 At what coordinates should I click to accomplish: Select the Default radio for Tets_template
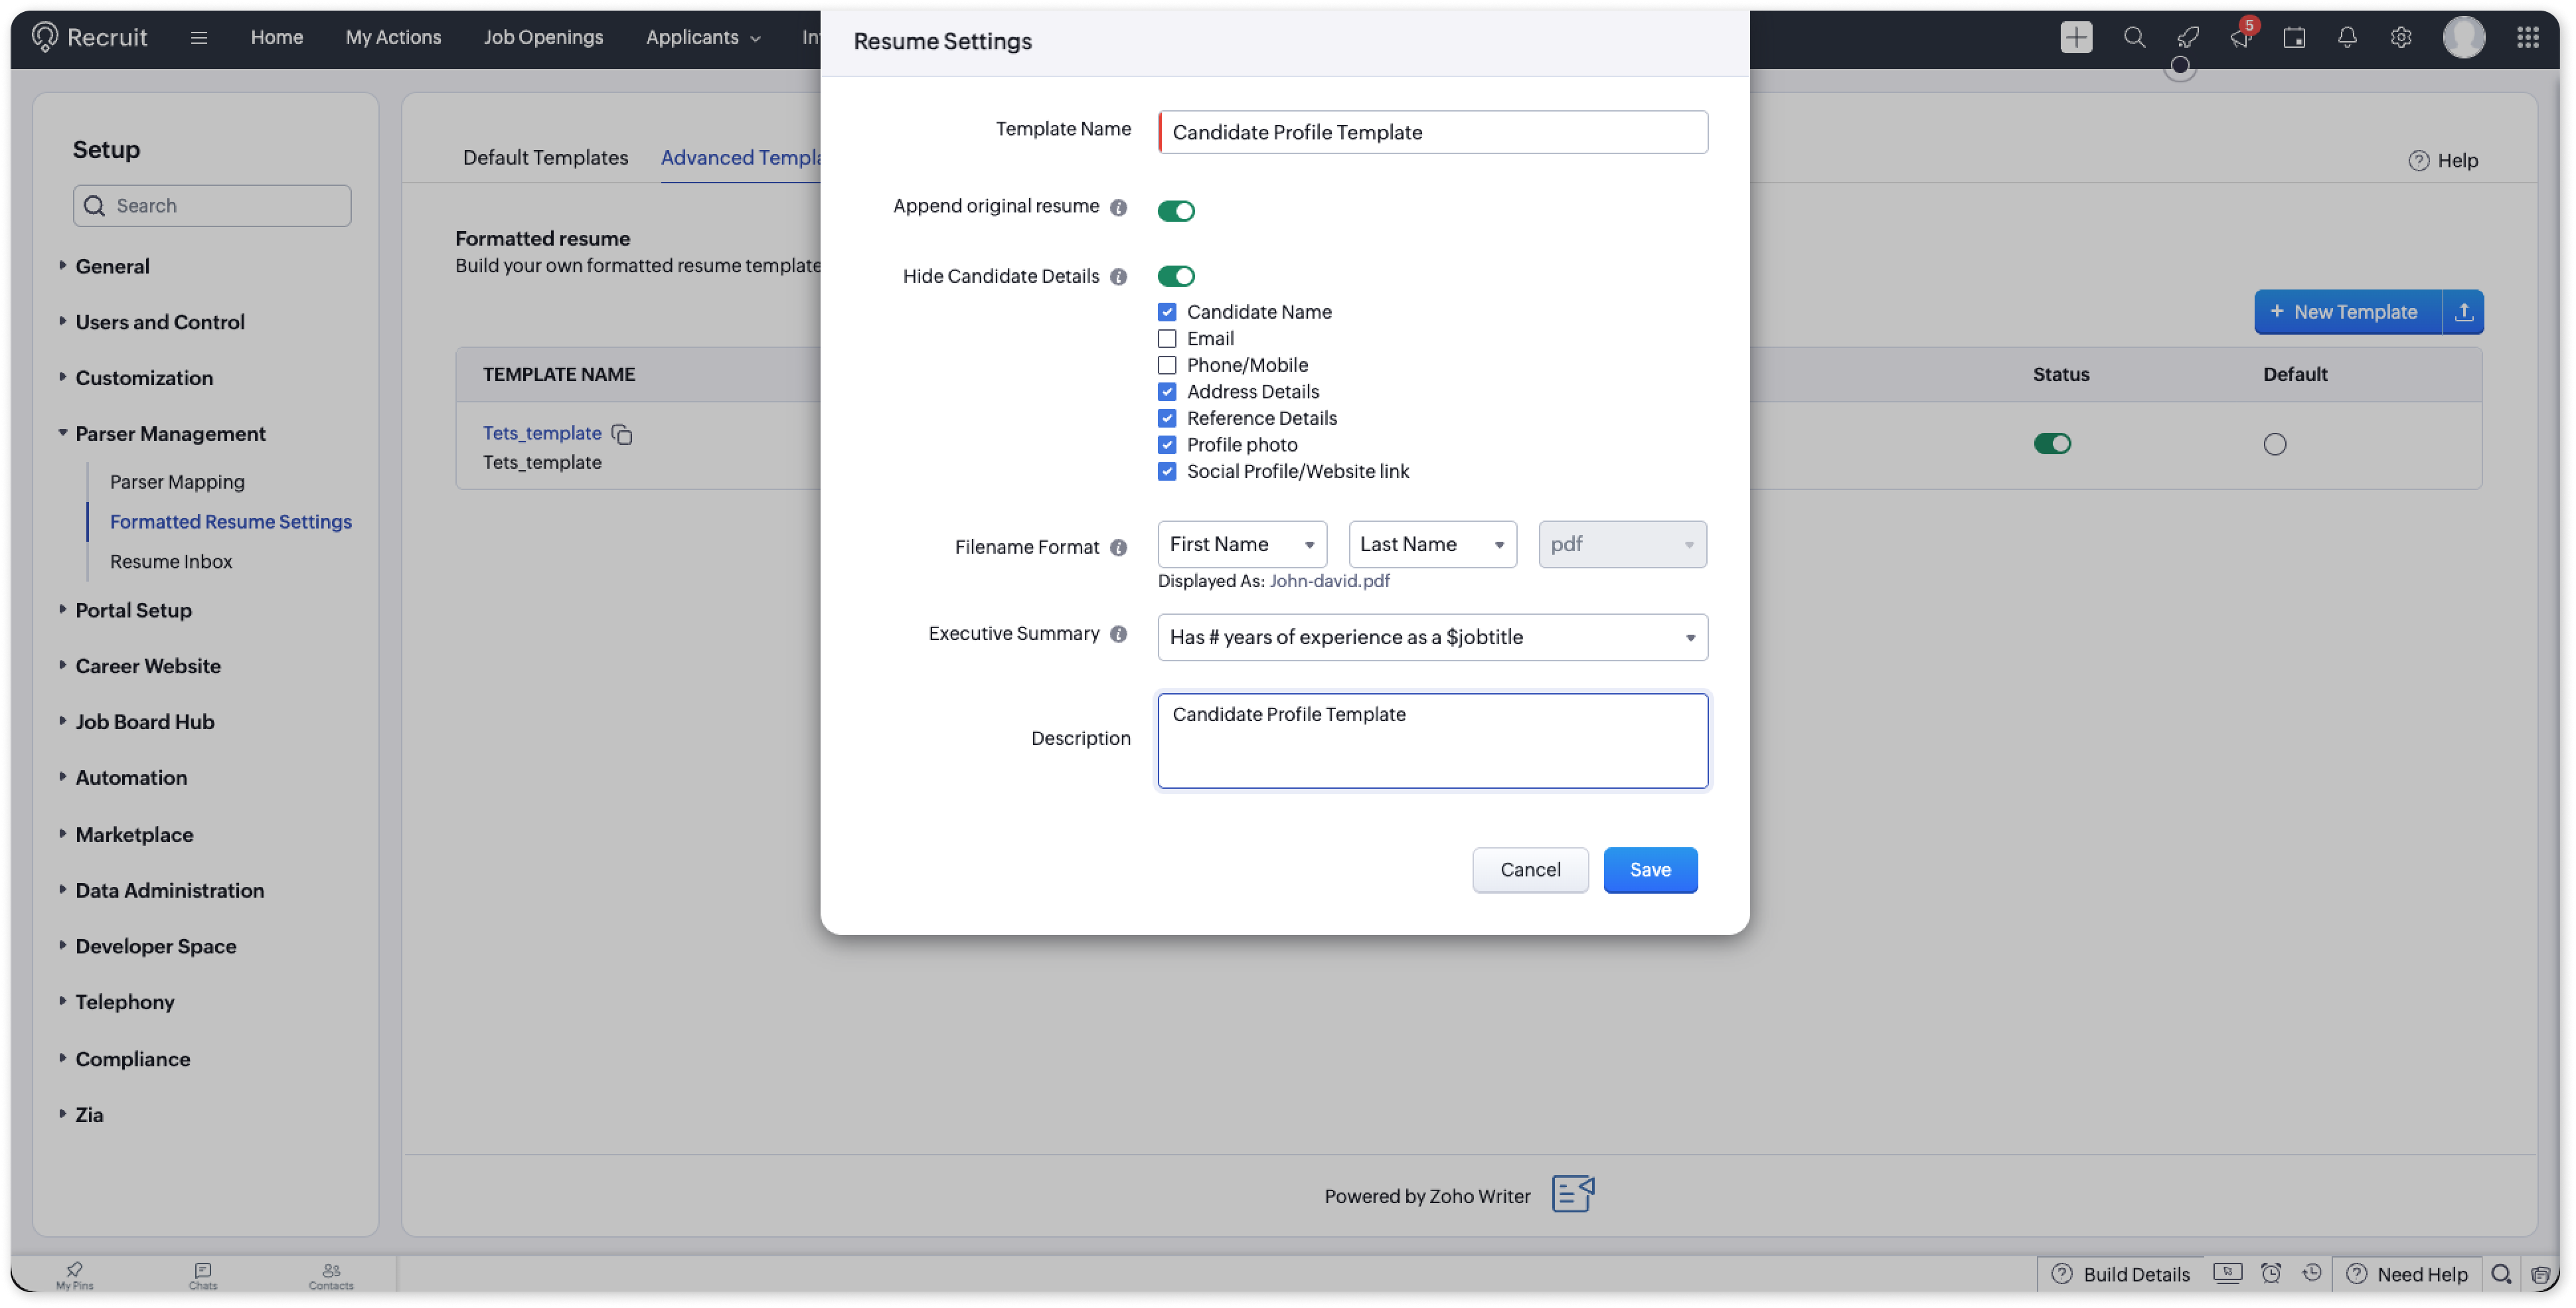tap(2274, 444)
